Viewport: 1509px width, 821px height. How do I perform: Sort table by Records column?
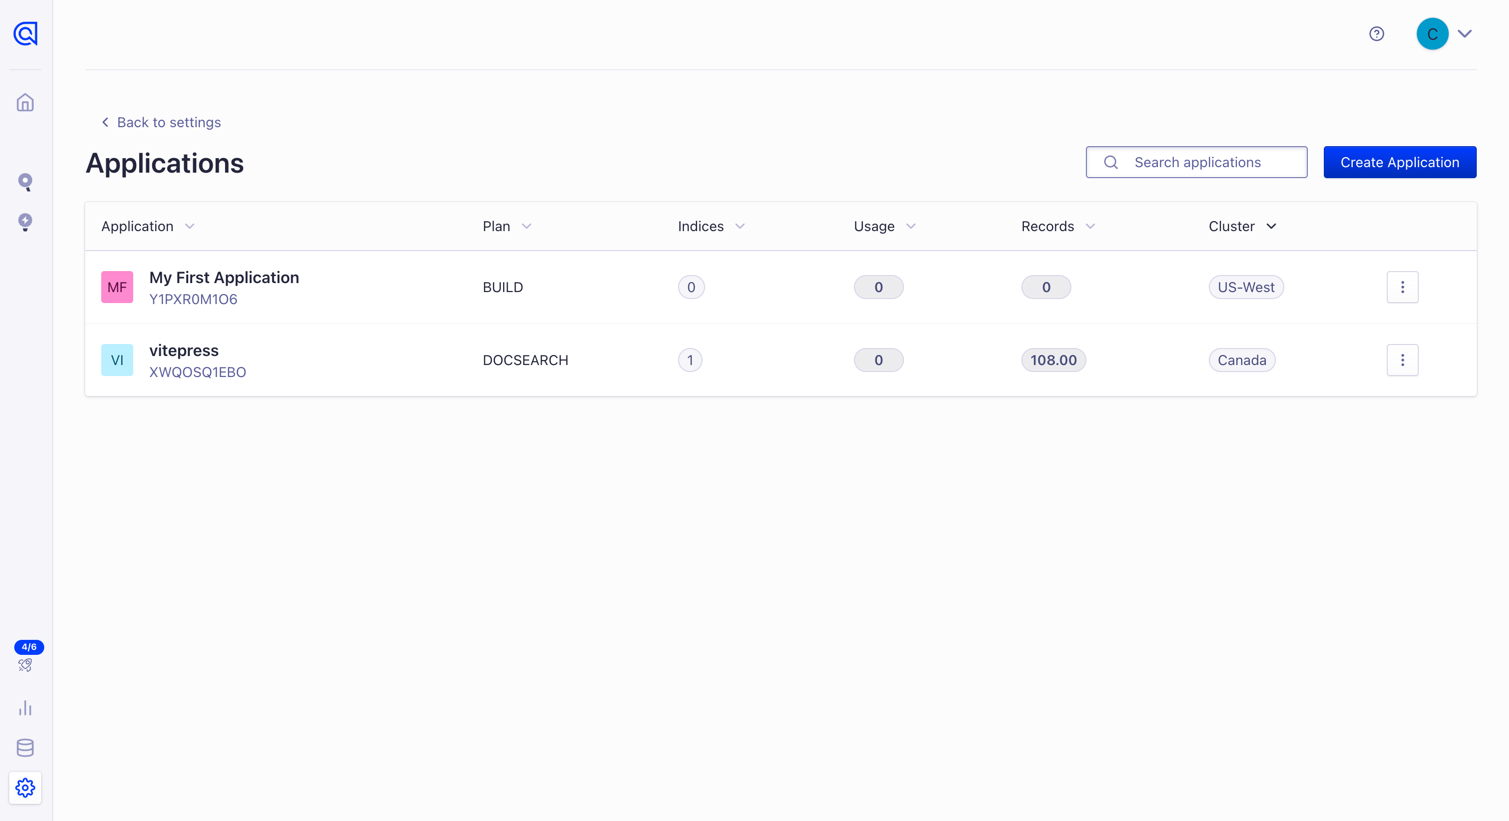[1058, 226]
